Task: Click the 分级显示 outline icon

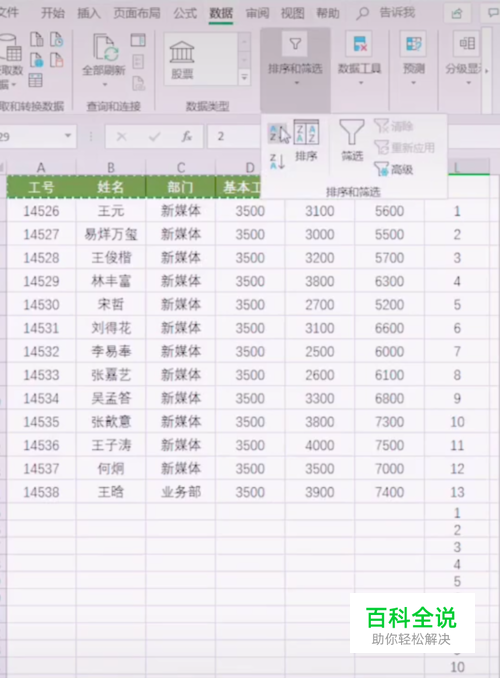Action: coord(467,44)
